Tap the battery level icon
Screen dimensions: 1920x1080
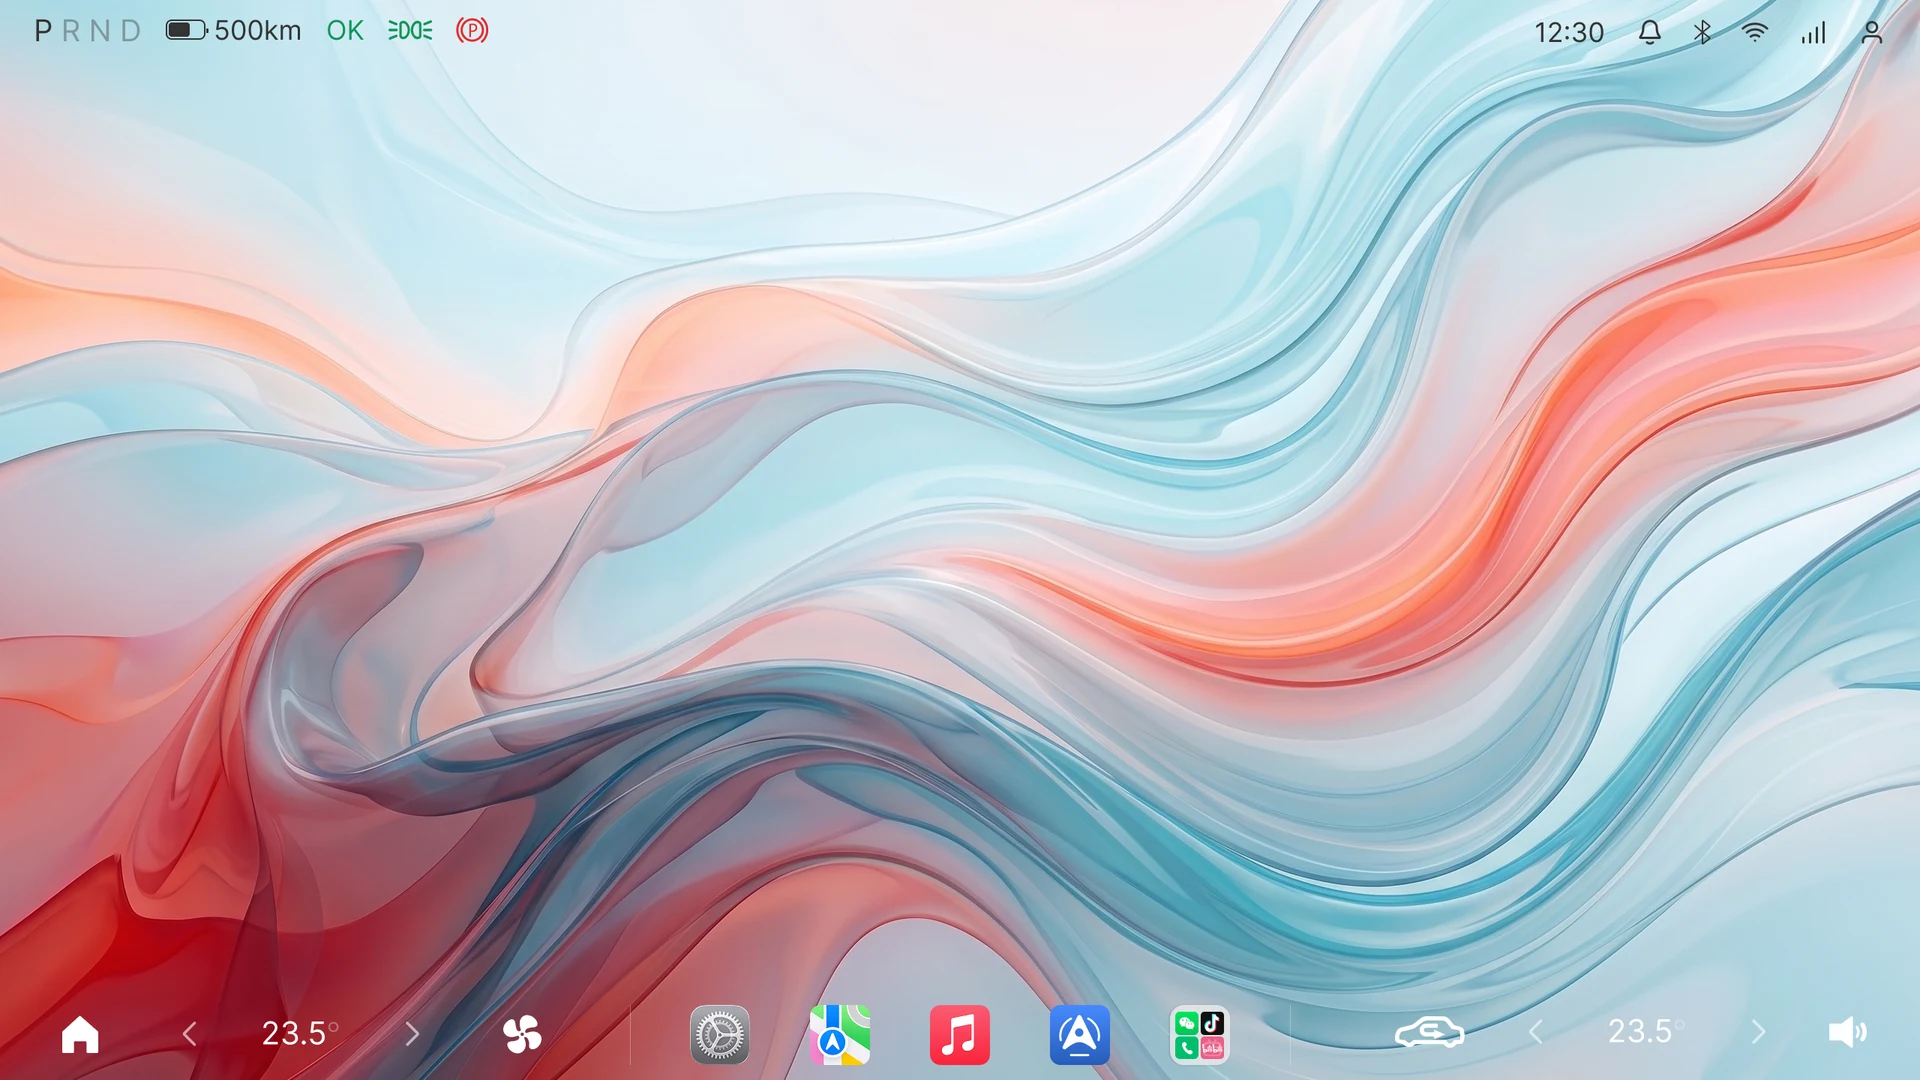coord(186,30)
